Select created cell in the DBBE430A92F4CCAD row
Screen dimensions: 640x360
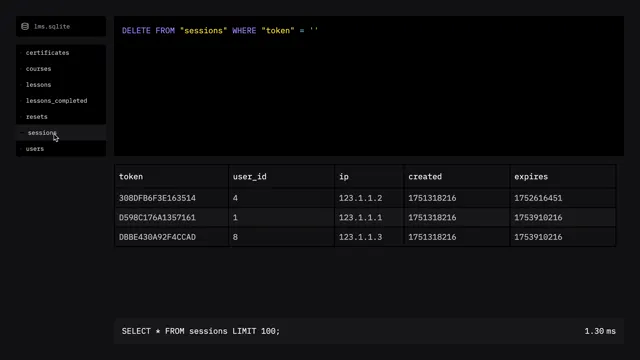pyautogui.click(x=457, y=237)
